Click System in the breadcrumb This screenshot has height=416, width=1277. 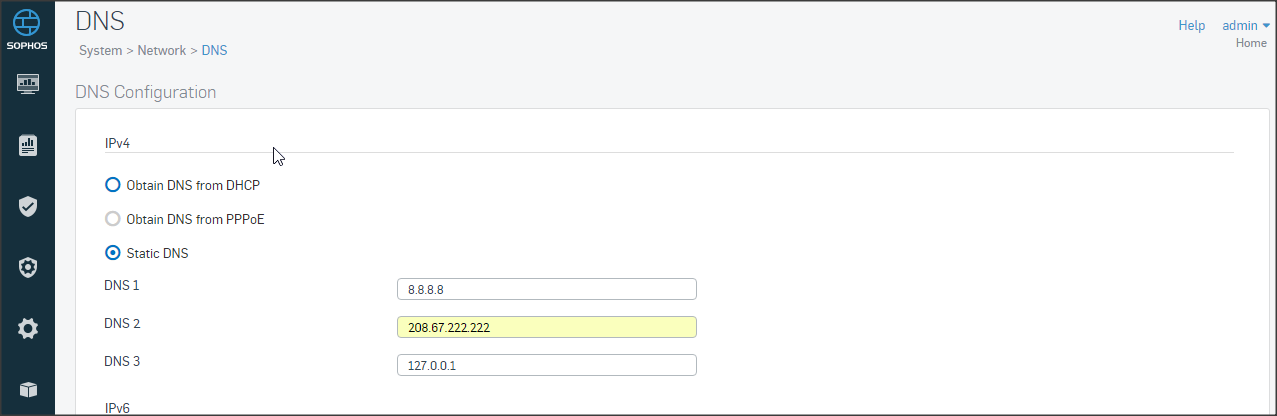[x=100, y=50]
